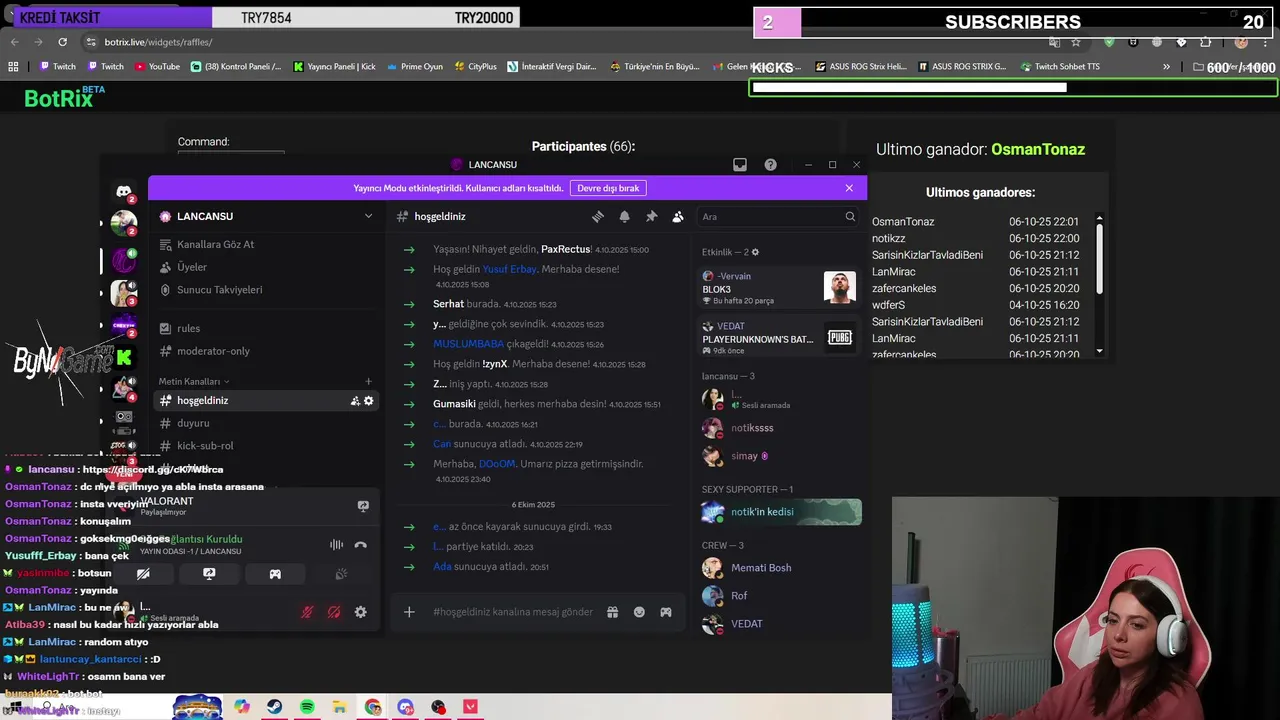Start an activity with controller button
The width and height of the screenshot is (1280, 720).
click(x=275, y=574)
